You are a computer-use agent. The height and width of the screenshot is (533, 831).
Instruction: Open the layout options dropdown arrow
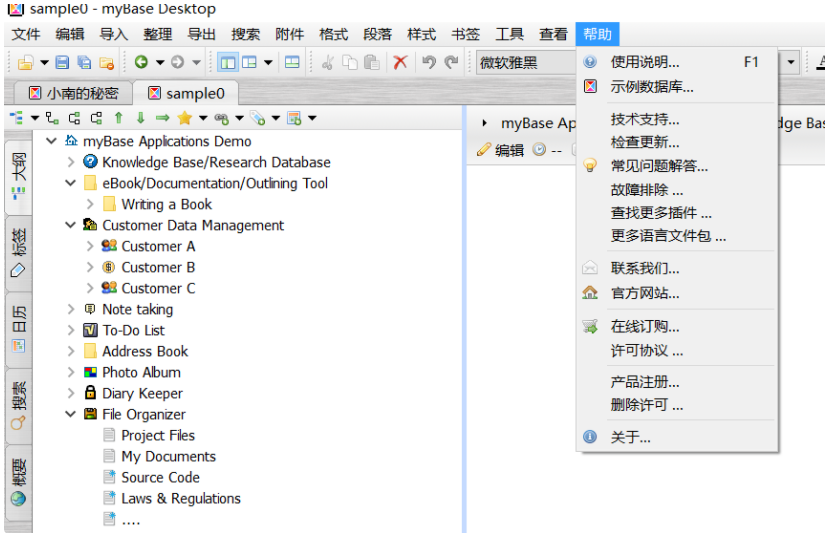[269, 63]
